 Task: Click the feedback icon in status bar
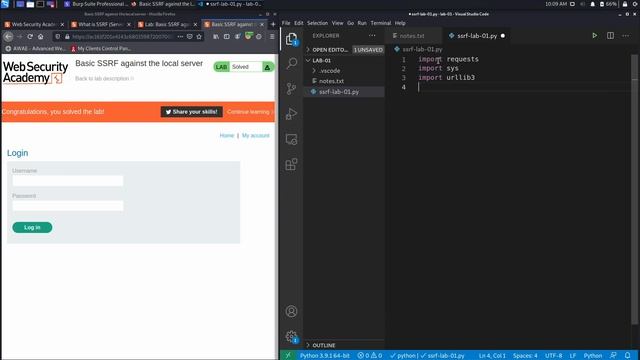pos(613,356)
